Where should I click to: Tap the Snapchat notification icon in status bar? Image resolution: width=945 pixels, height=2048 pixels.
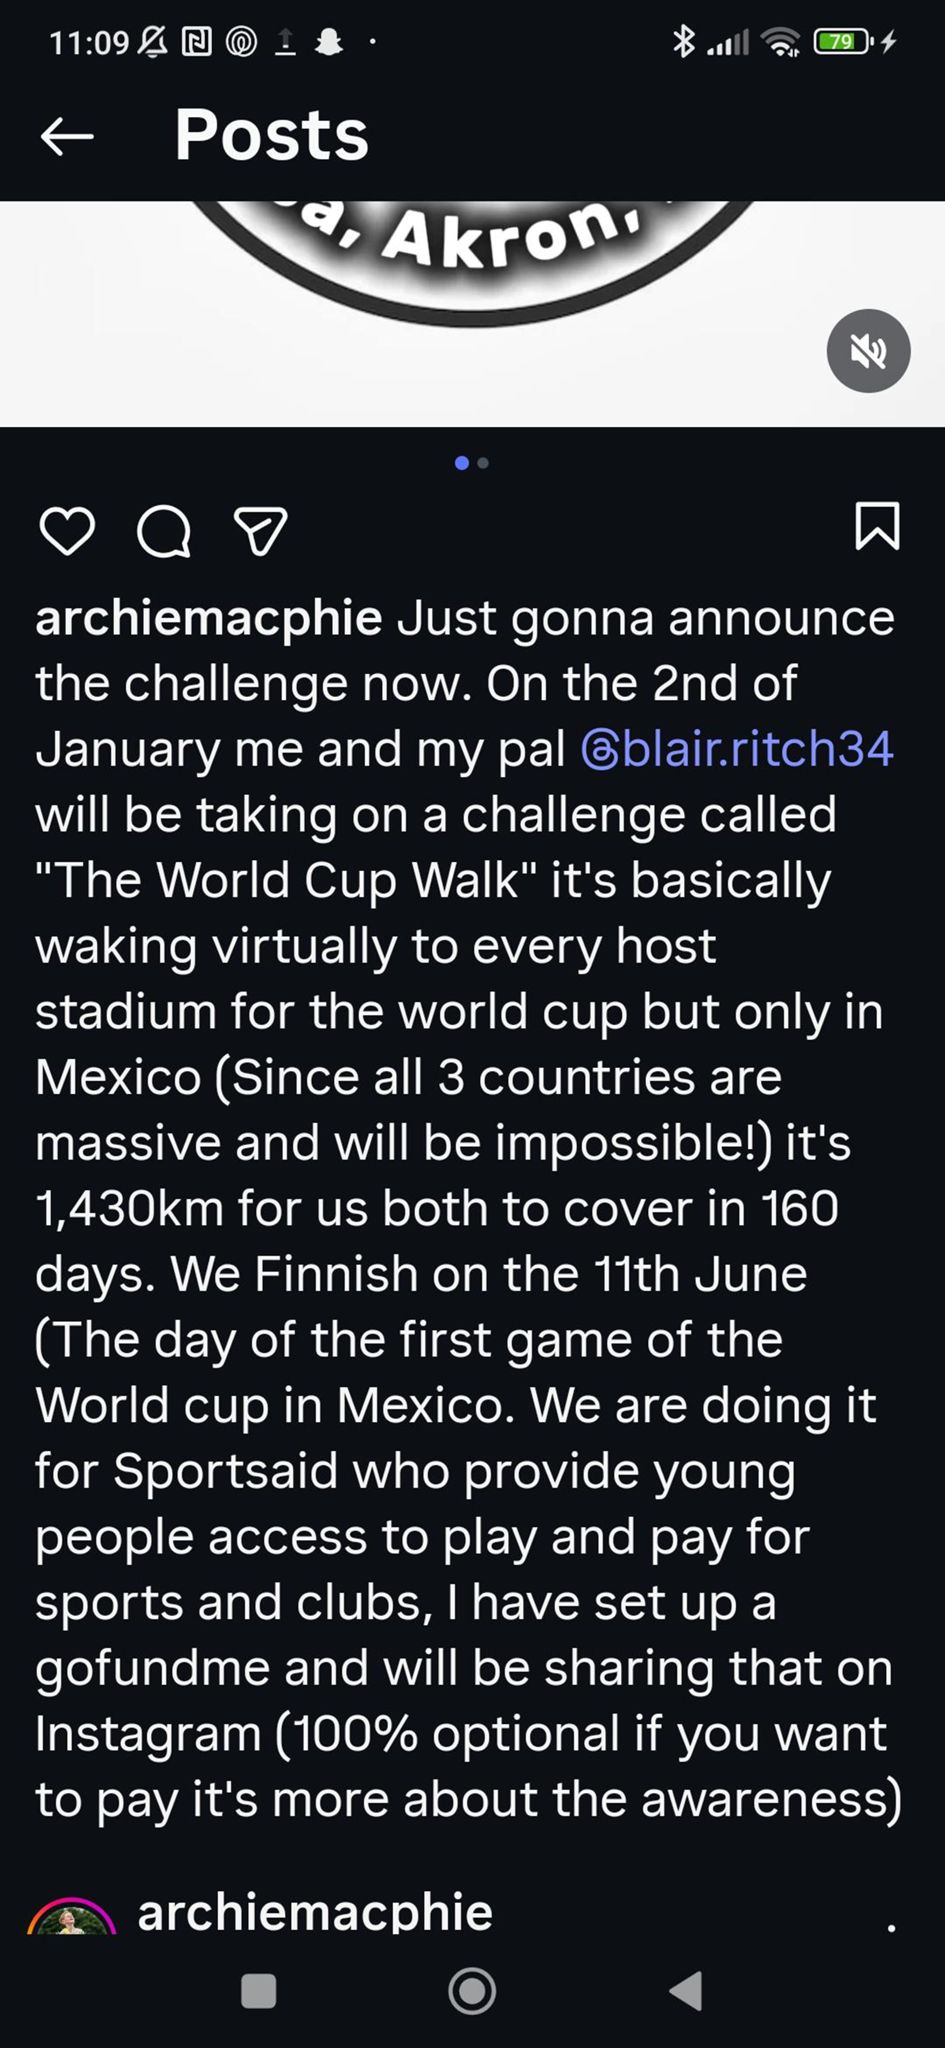pos(330,42)
